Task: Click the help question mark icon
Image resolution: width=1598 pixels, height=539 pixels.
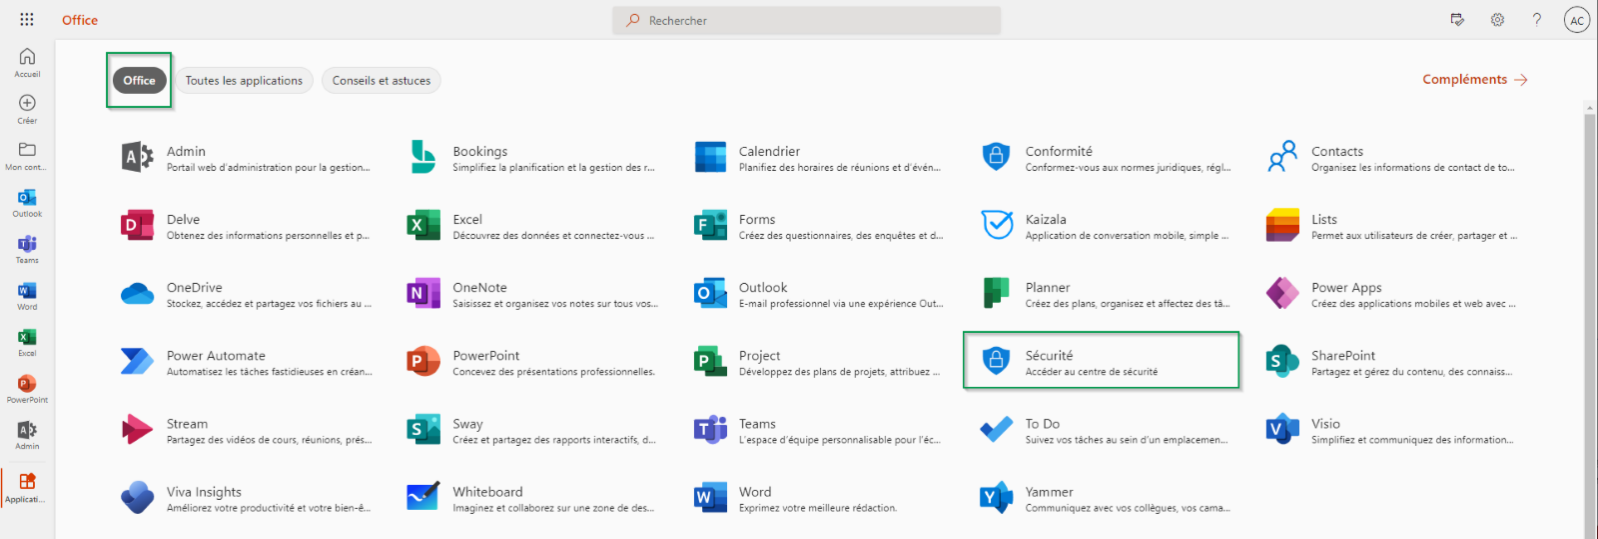Action: click(1537, 20)
